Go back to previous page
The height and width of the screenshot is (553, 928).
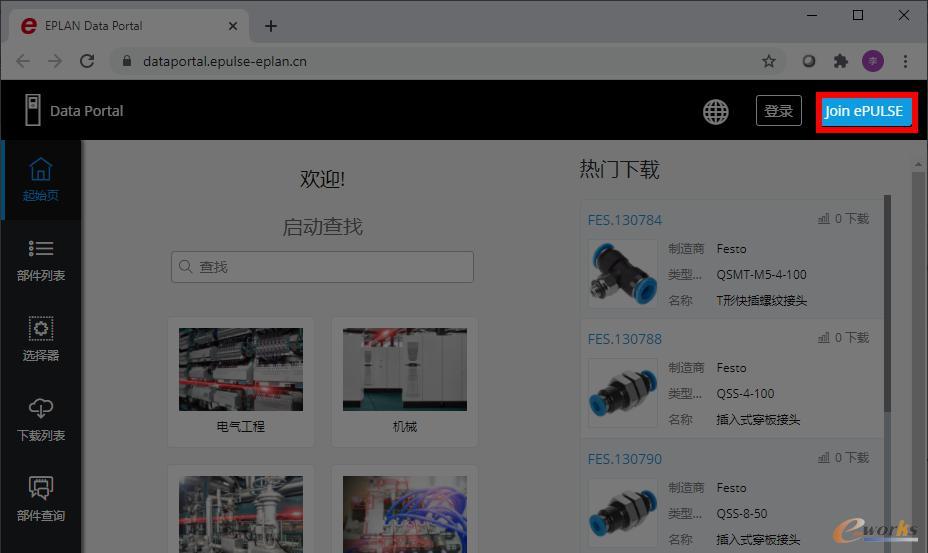(23, 61)
